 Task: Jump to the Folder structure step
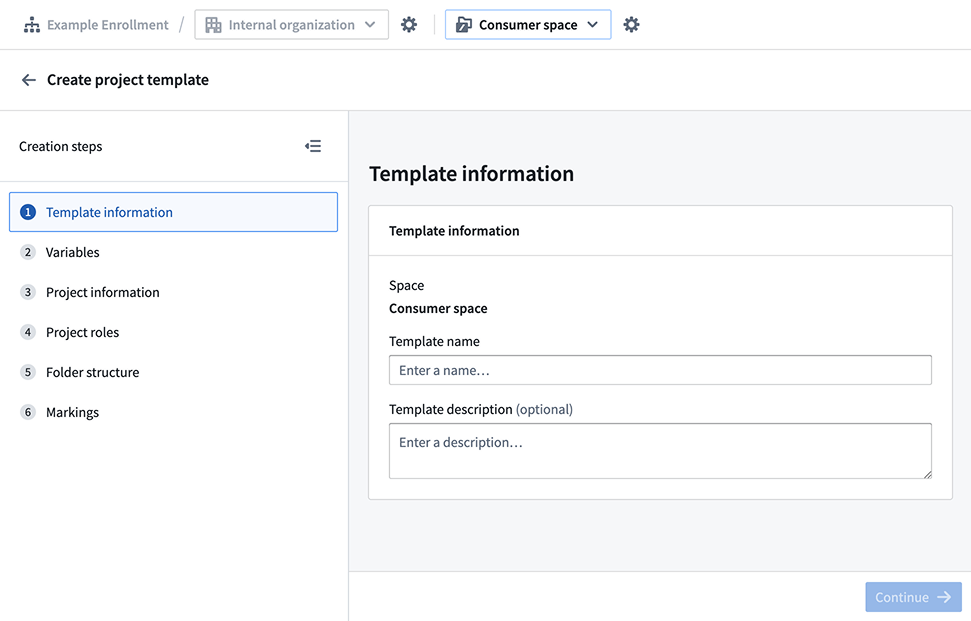(x=92, y=372)
